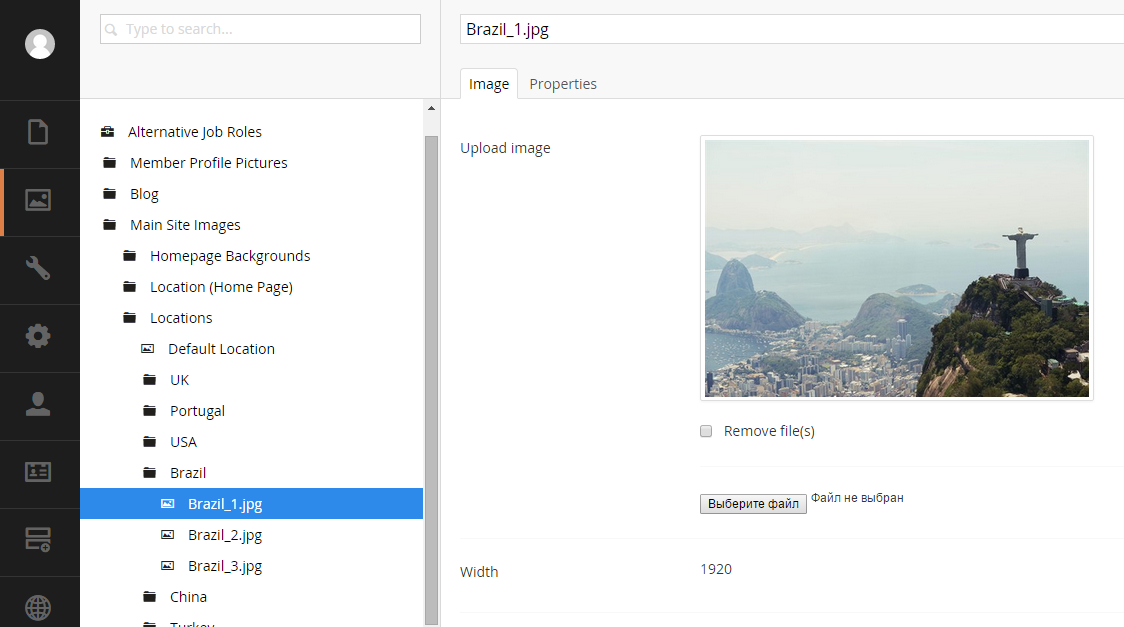This screenshot has height=627, width=1124.
Task: Click the Brazil_1.jpg name input field
Action: (791, 29)
